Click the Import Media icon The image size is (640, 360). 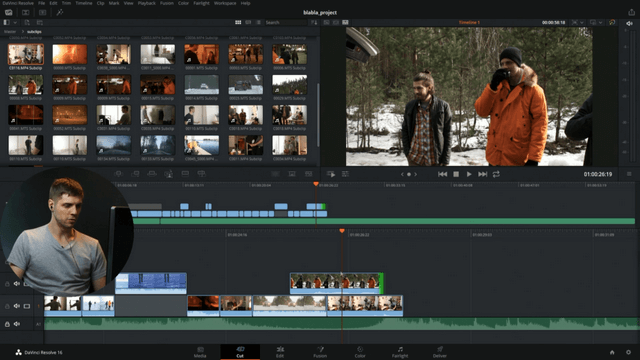27,22
